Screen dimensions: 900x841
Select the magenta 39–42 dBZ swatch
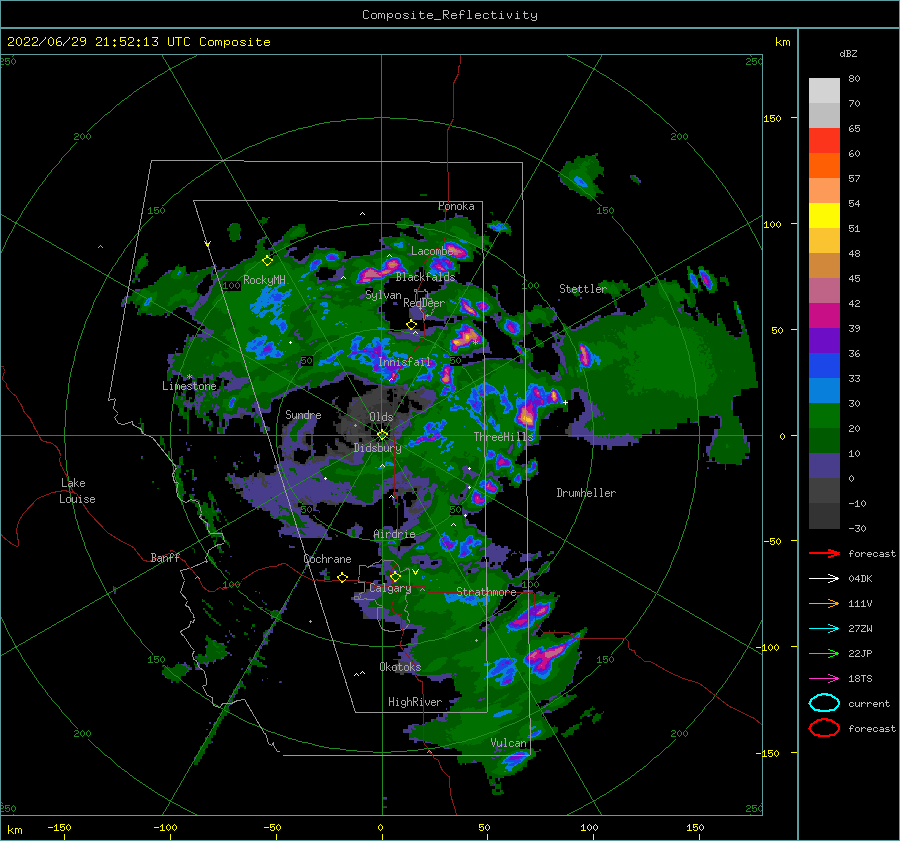tap(824, 315)
